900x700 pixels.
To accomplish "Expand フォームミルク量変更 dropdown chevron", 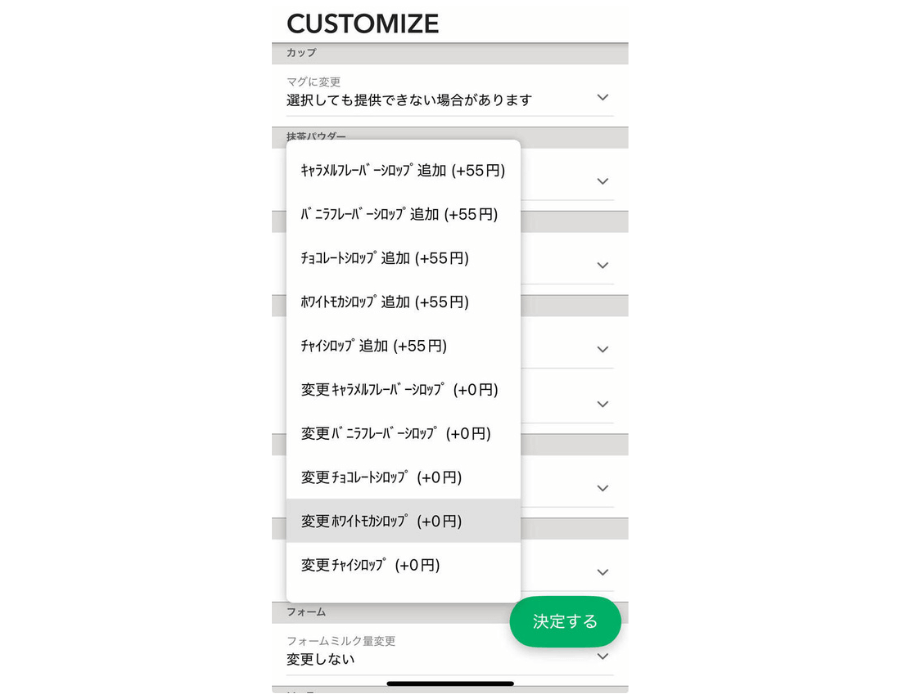I will click(x=602, y=656).
